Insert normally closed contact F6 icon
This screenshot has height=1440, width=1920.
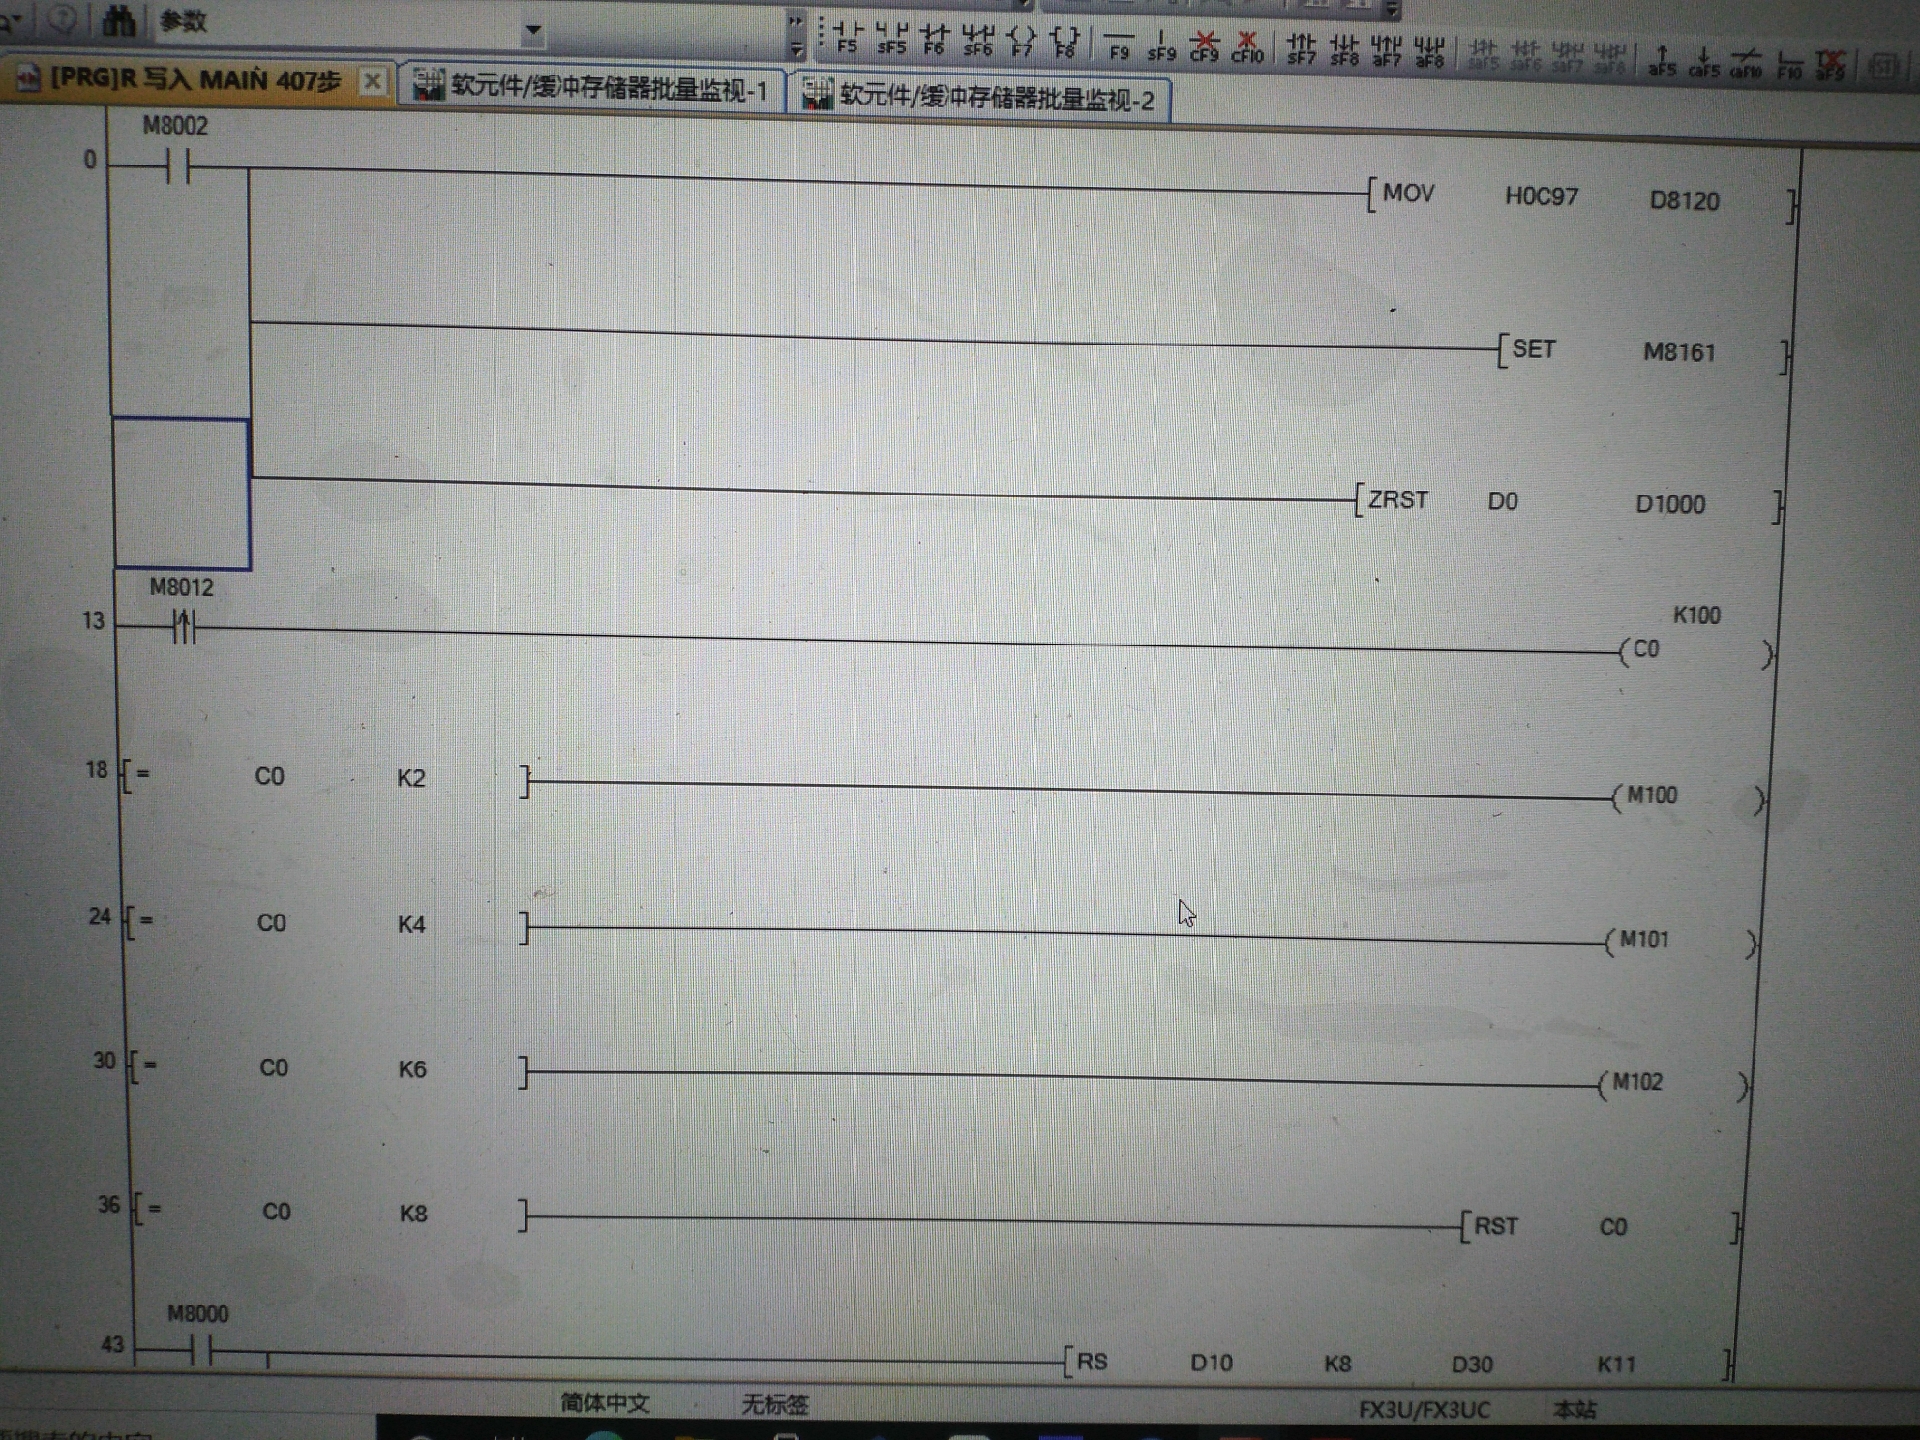(x=934, y=39)
